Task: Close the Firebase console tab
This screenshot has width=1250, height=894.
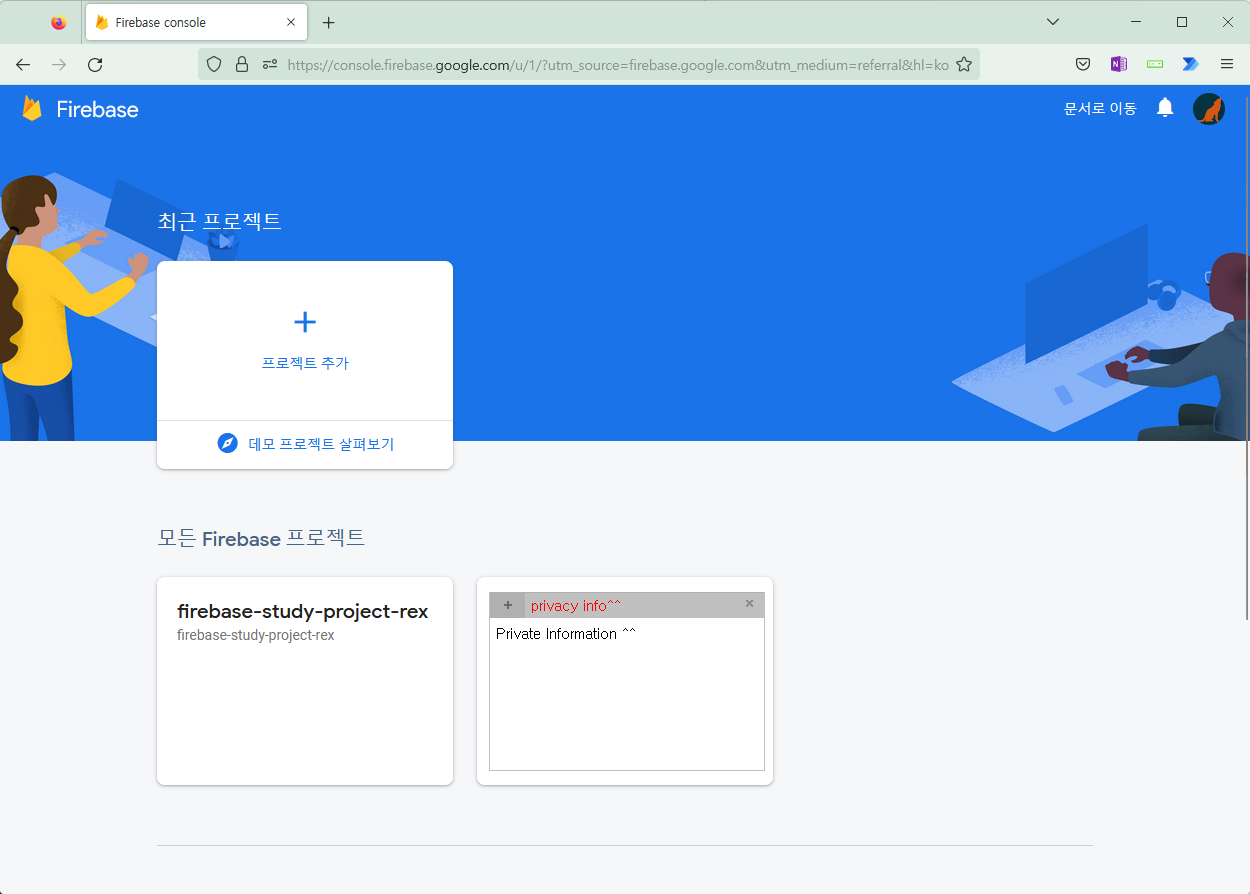Action: (x=291, y=22)
